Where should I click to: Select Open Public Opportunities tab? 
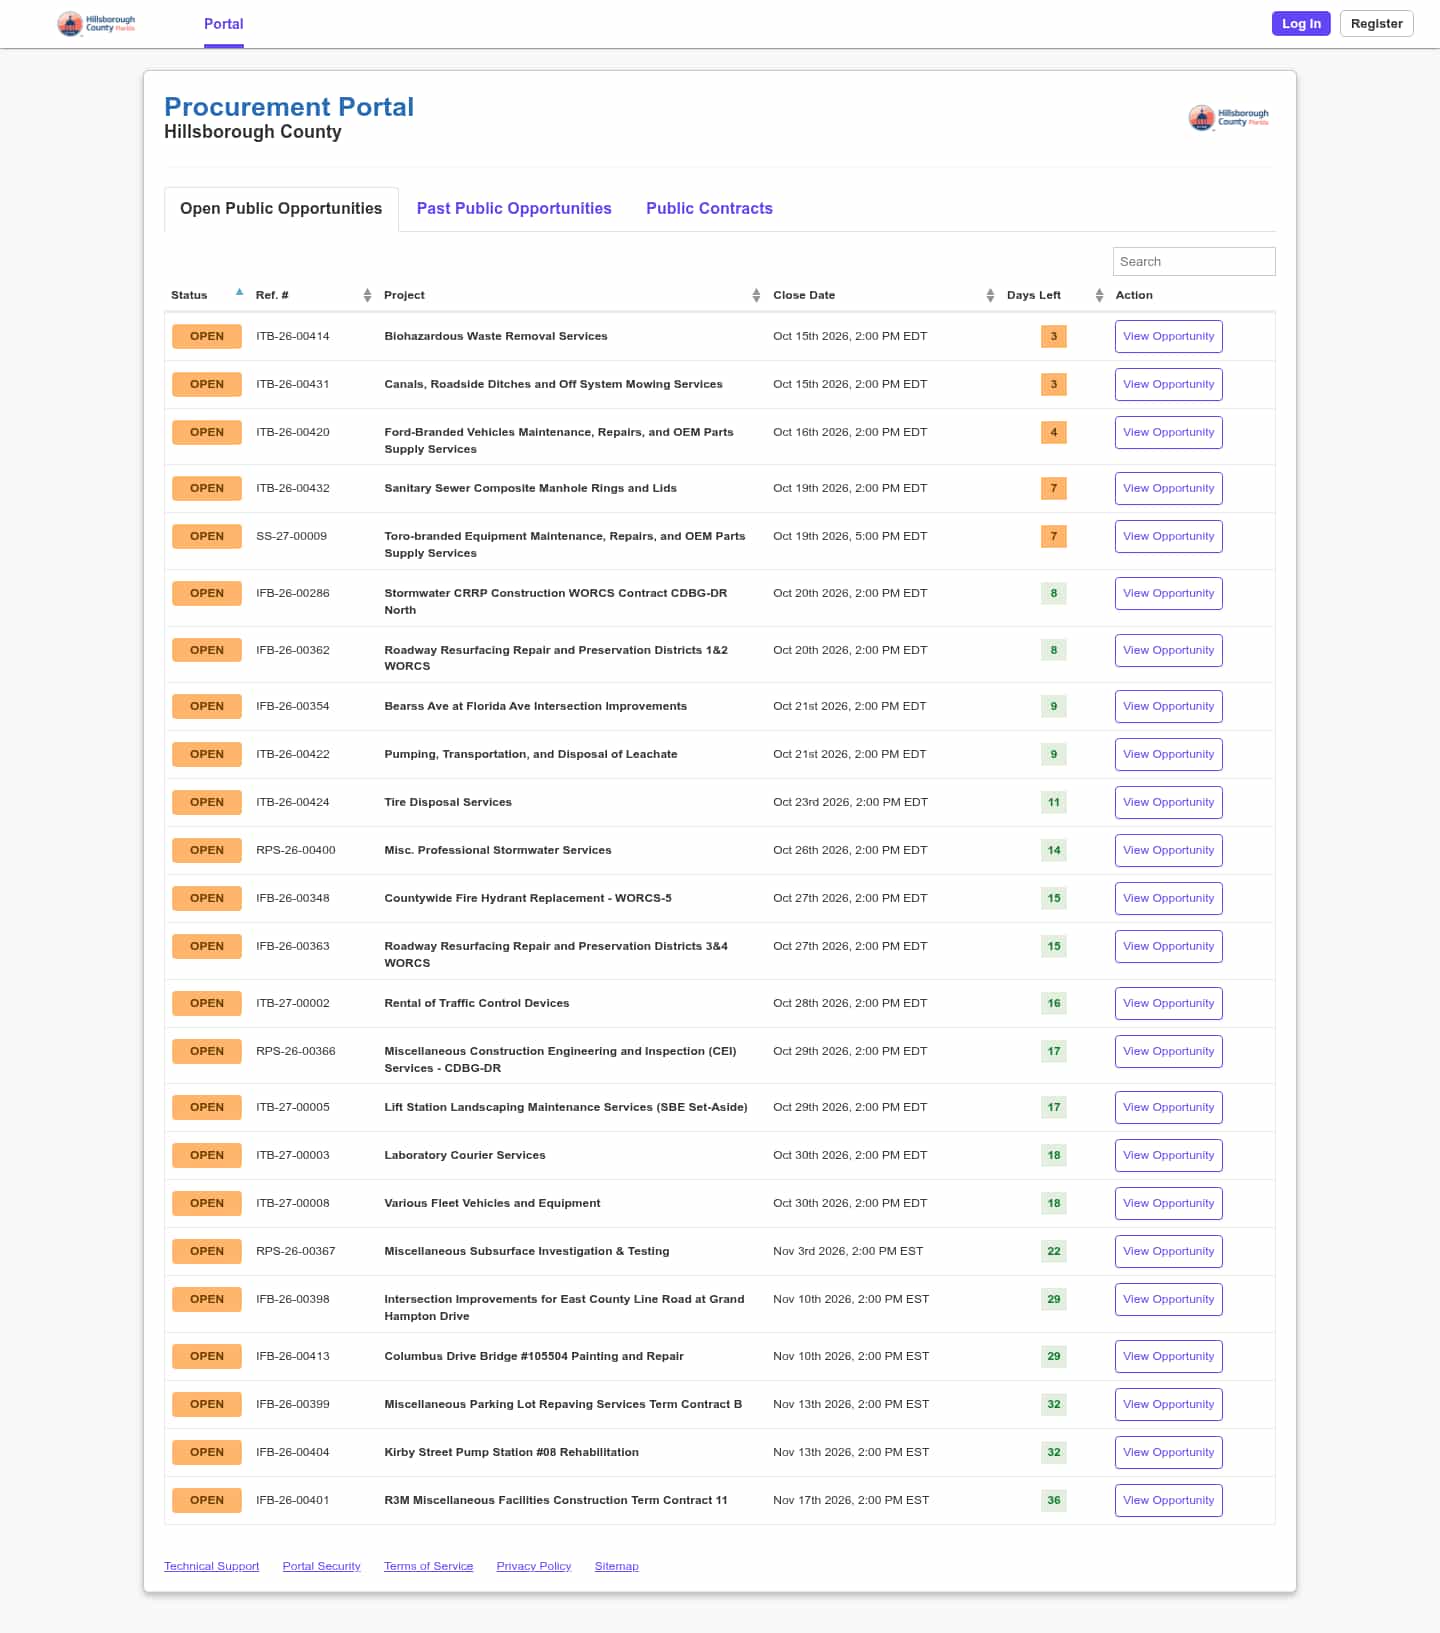281,209
